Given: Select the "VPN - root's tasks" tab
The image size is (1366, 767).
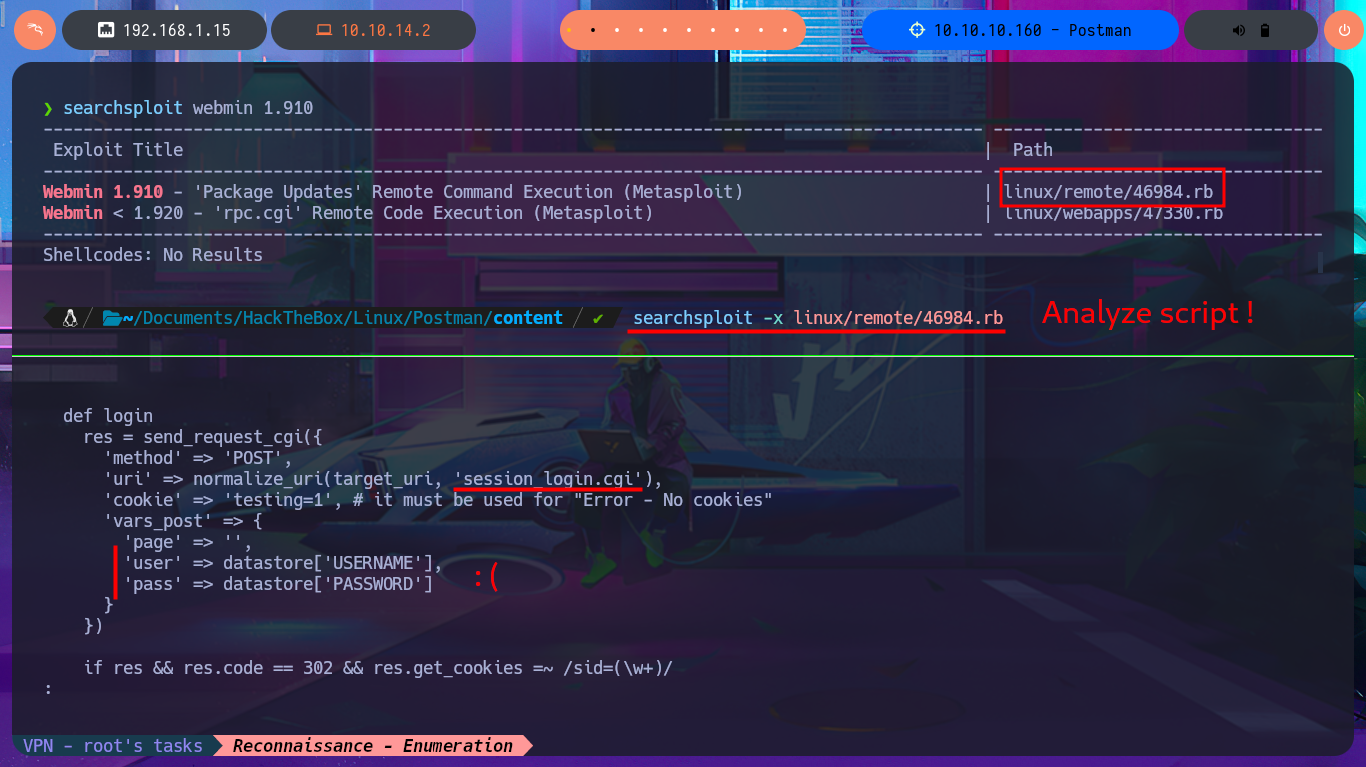Looking at the screenshot, I should pos(112,746).
